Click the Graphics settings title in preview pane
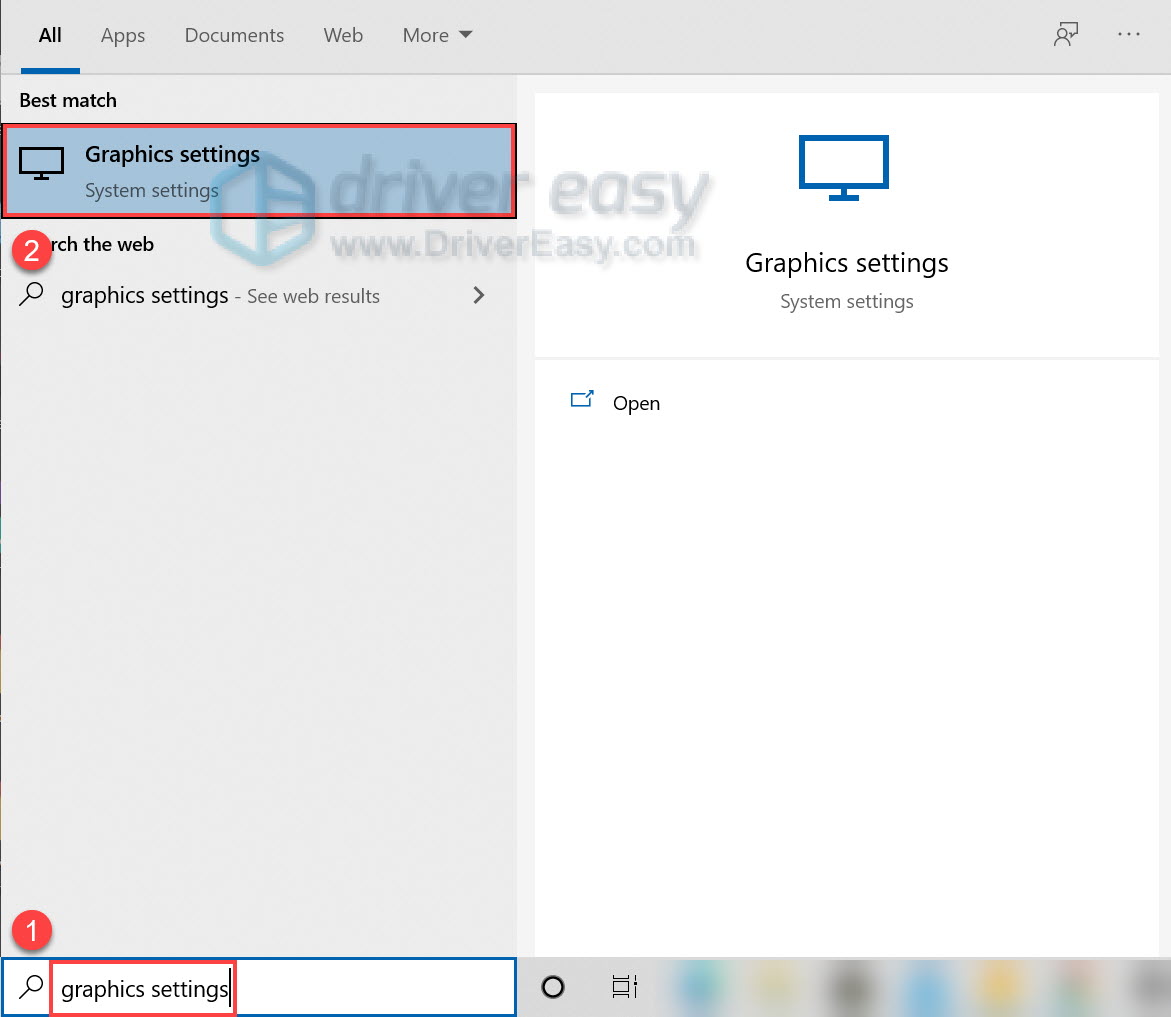 [x=847, y=263]
